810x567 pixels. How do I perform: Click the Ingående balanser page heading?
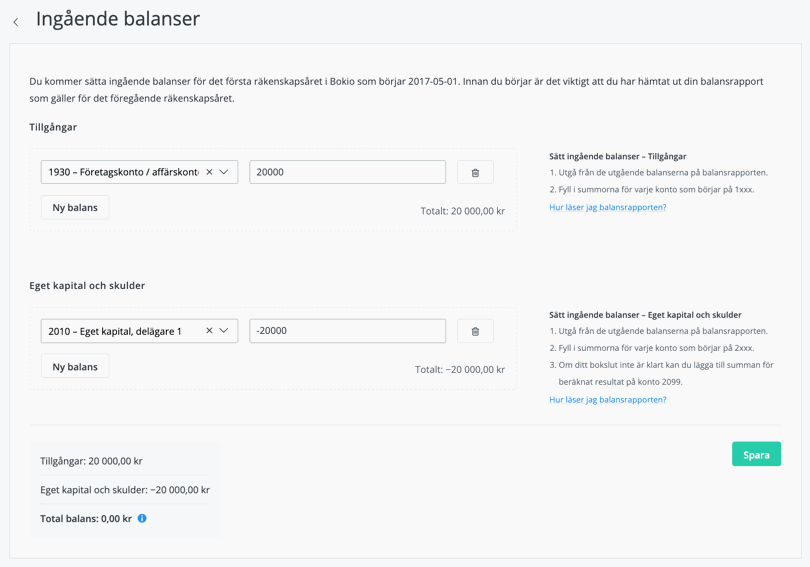tap(118, 19)
